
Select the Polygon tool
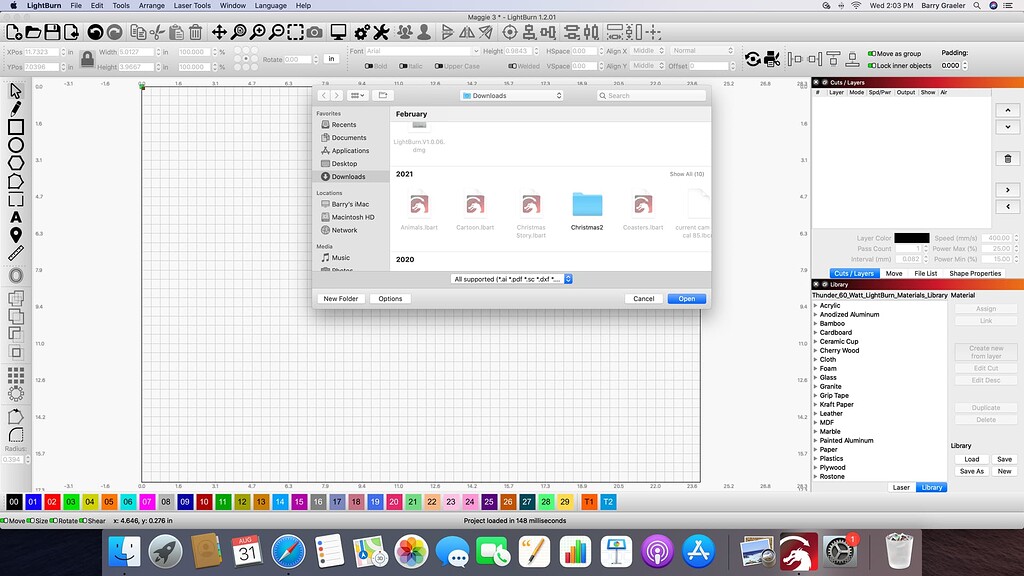[16, 163]
